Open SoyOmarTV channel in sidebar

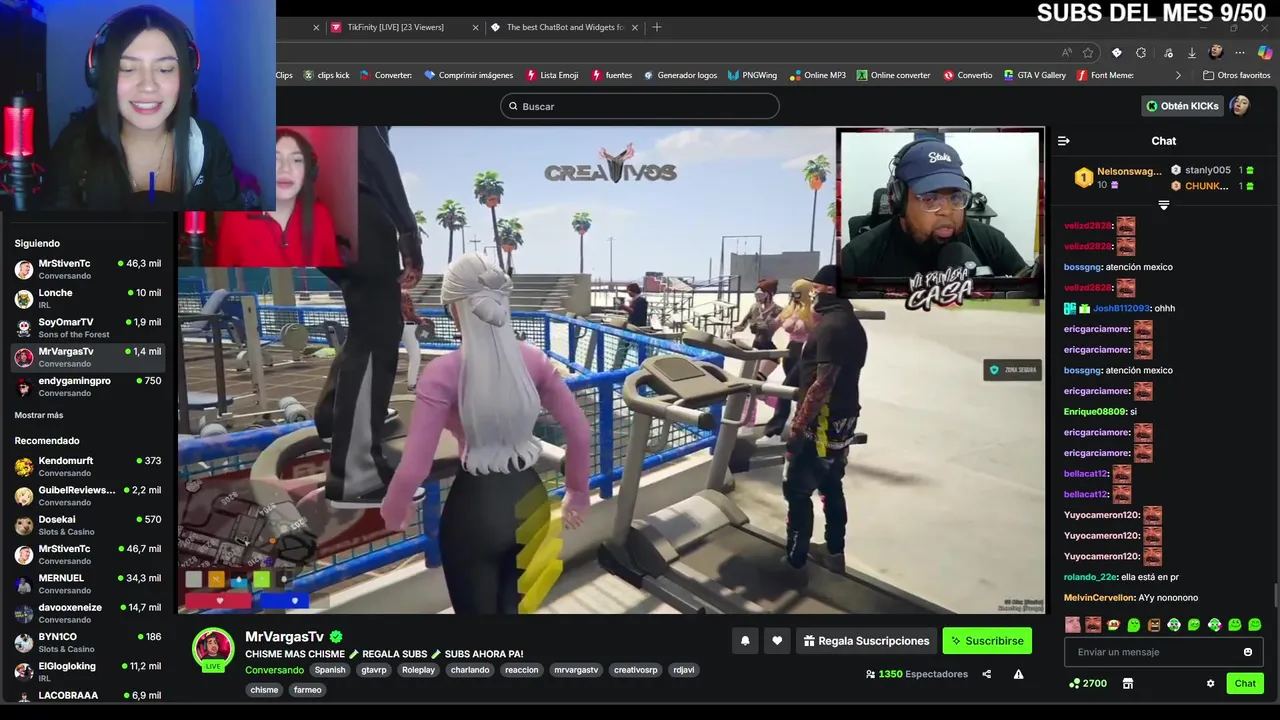[x=87, y=327]
